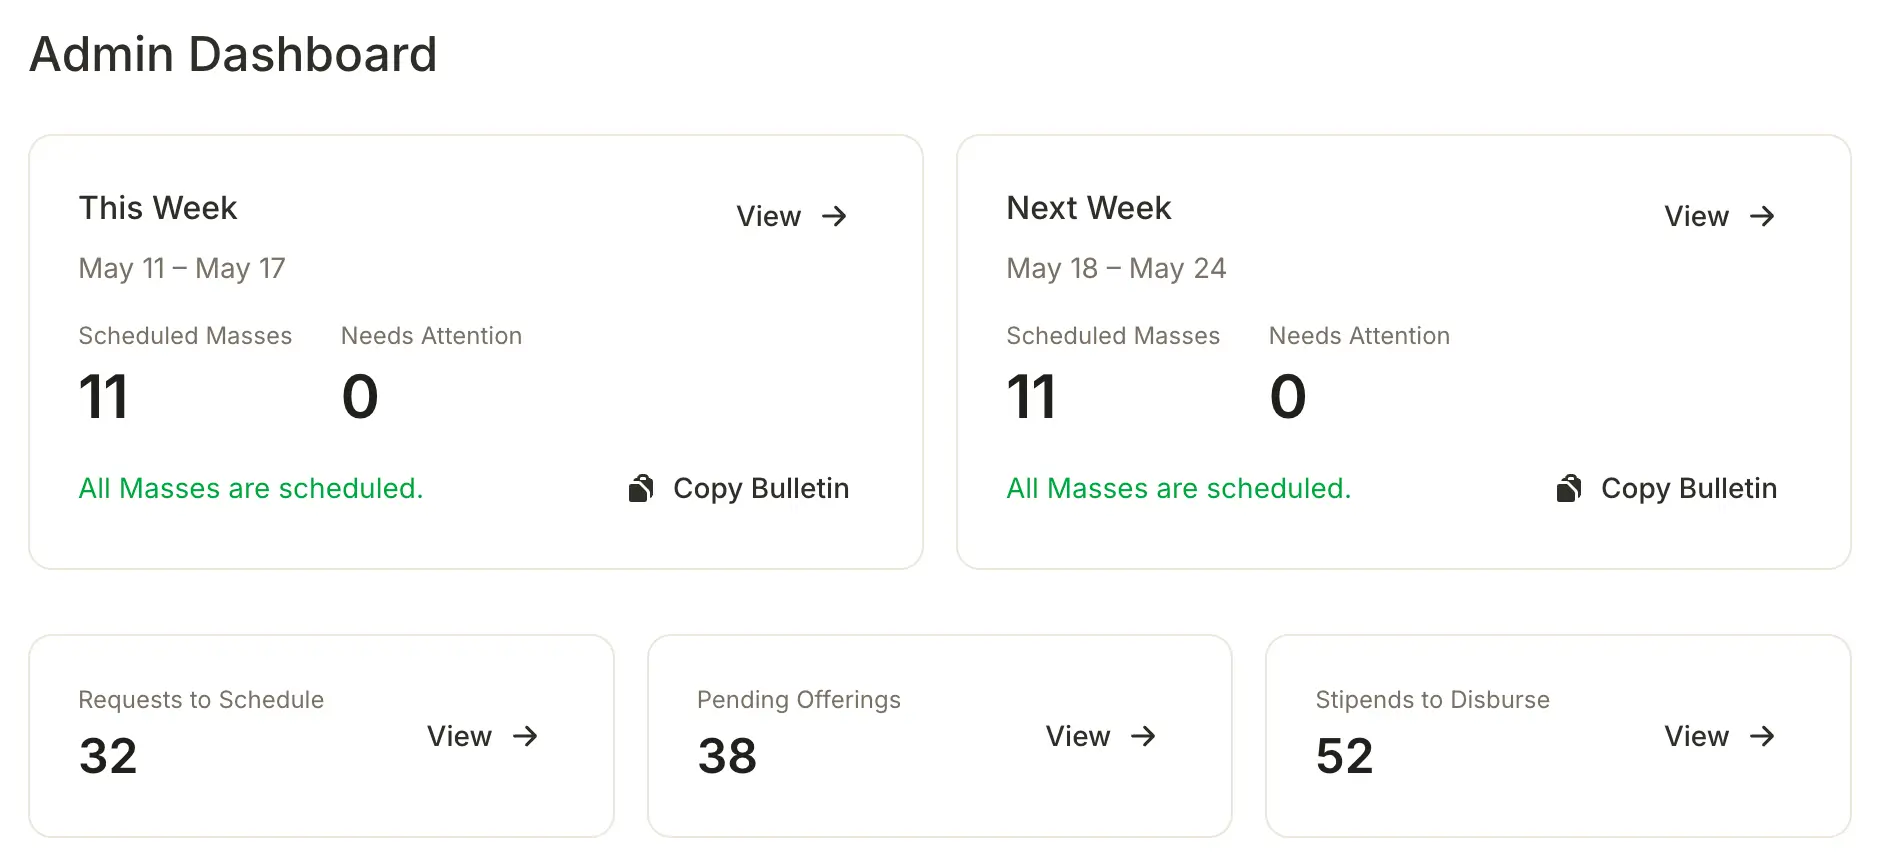Click the Admin Dashboard heading
Screen dimensions: 1882x866
click(x=233, y=54)
